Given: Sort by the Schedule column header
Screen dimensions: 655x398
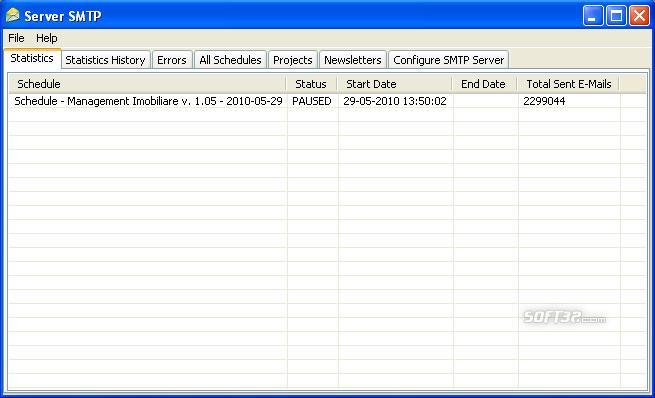Looking at the screenshot, I should (148, 84).
